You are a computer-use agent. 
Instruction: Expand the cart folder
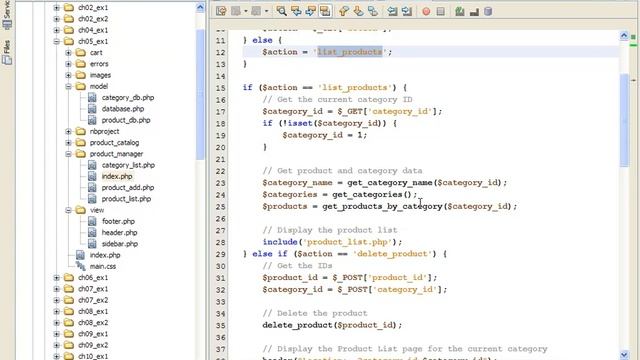coord(69,53)
